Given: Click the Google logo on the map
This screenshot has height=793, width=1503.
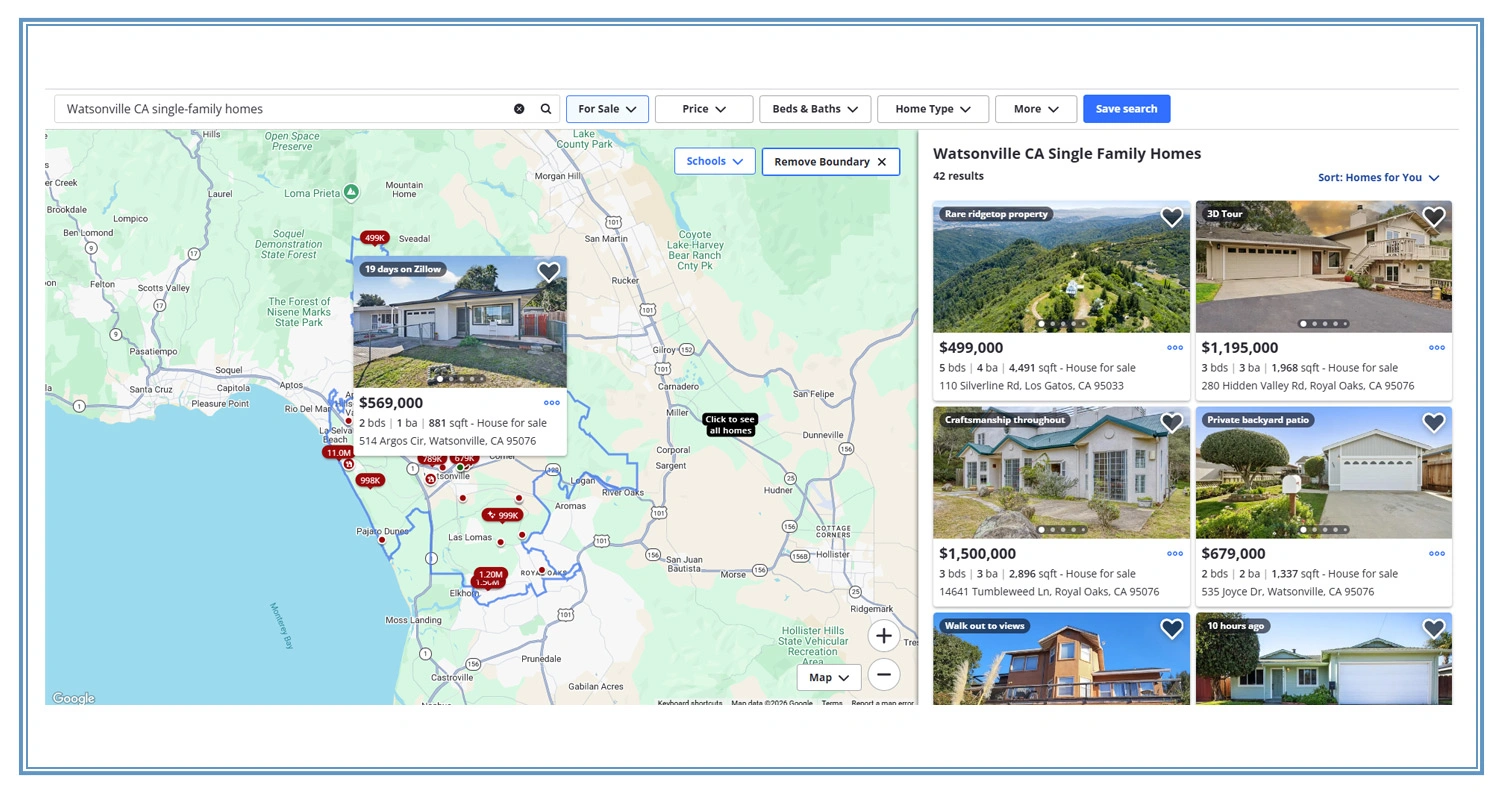Looking at the screenshot, I should [x=72, y=698].
